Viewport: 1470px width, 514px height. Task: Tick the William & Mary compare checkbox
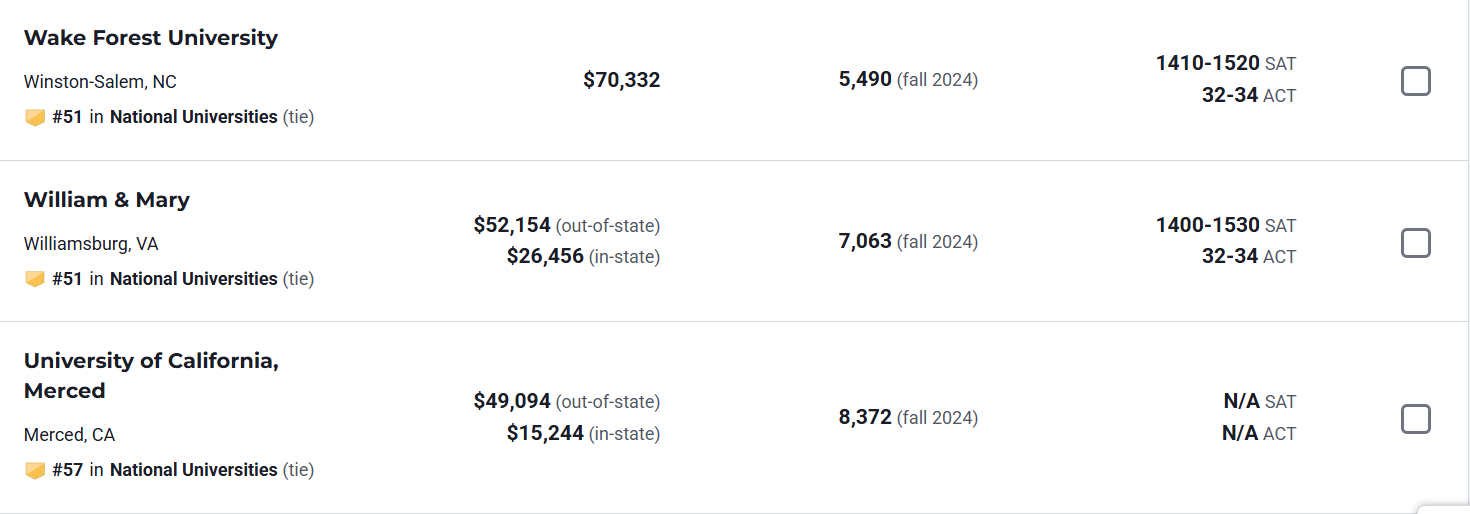1415,243
